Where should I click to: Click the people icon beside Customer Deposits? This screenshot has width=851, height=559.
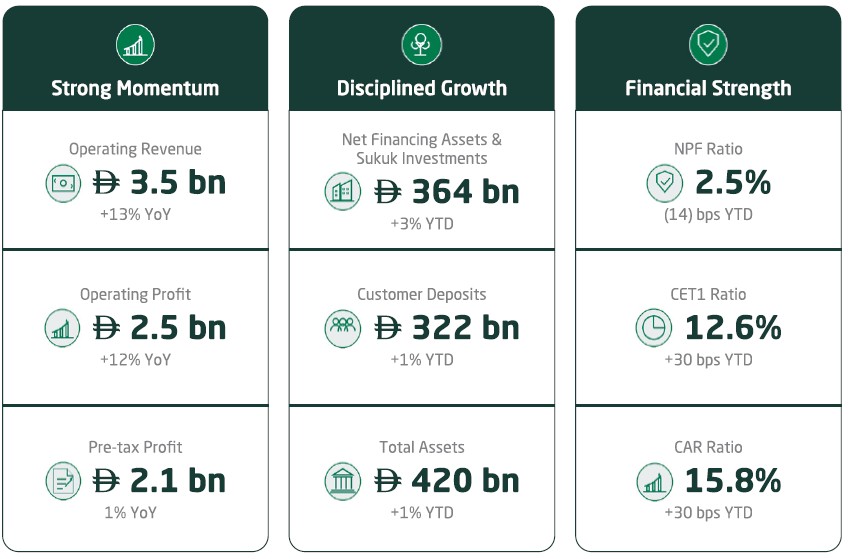coord(343,328)
